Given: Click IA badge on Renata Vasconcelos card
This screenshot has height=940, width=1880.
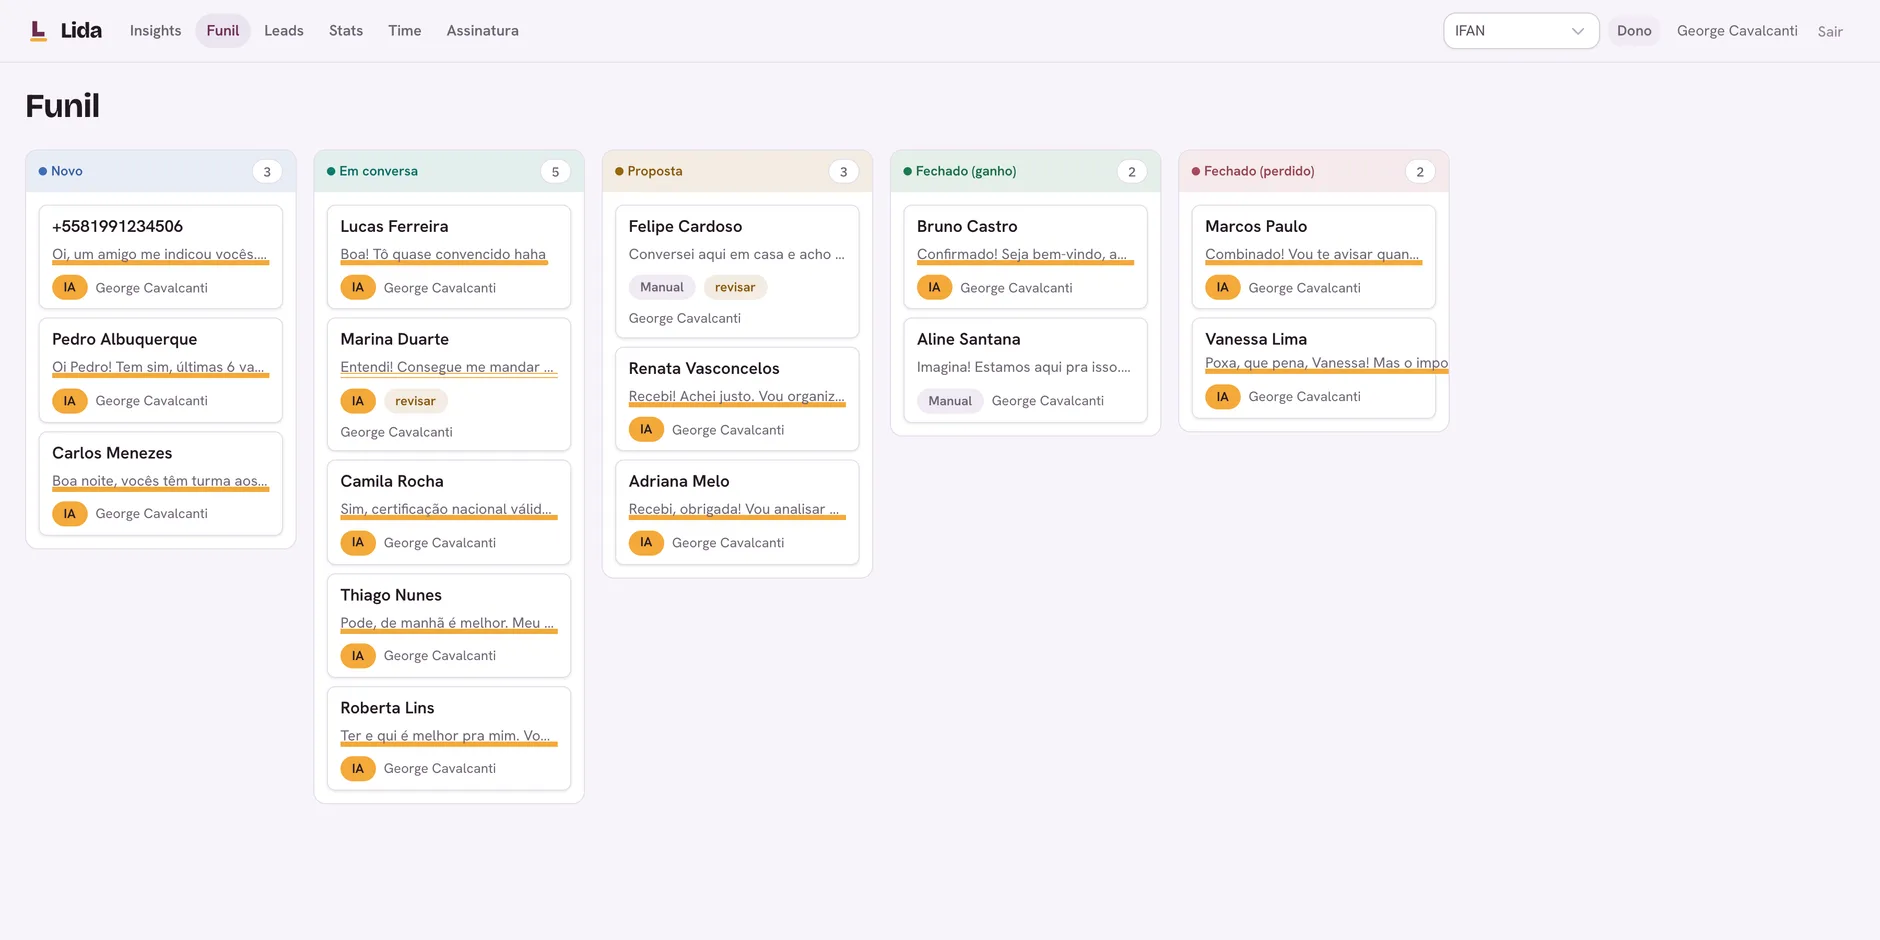Looking at the screenshot, I should (646, 430).
